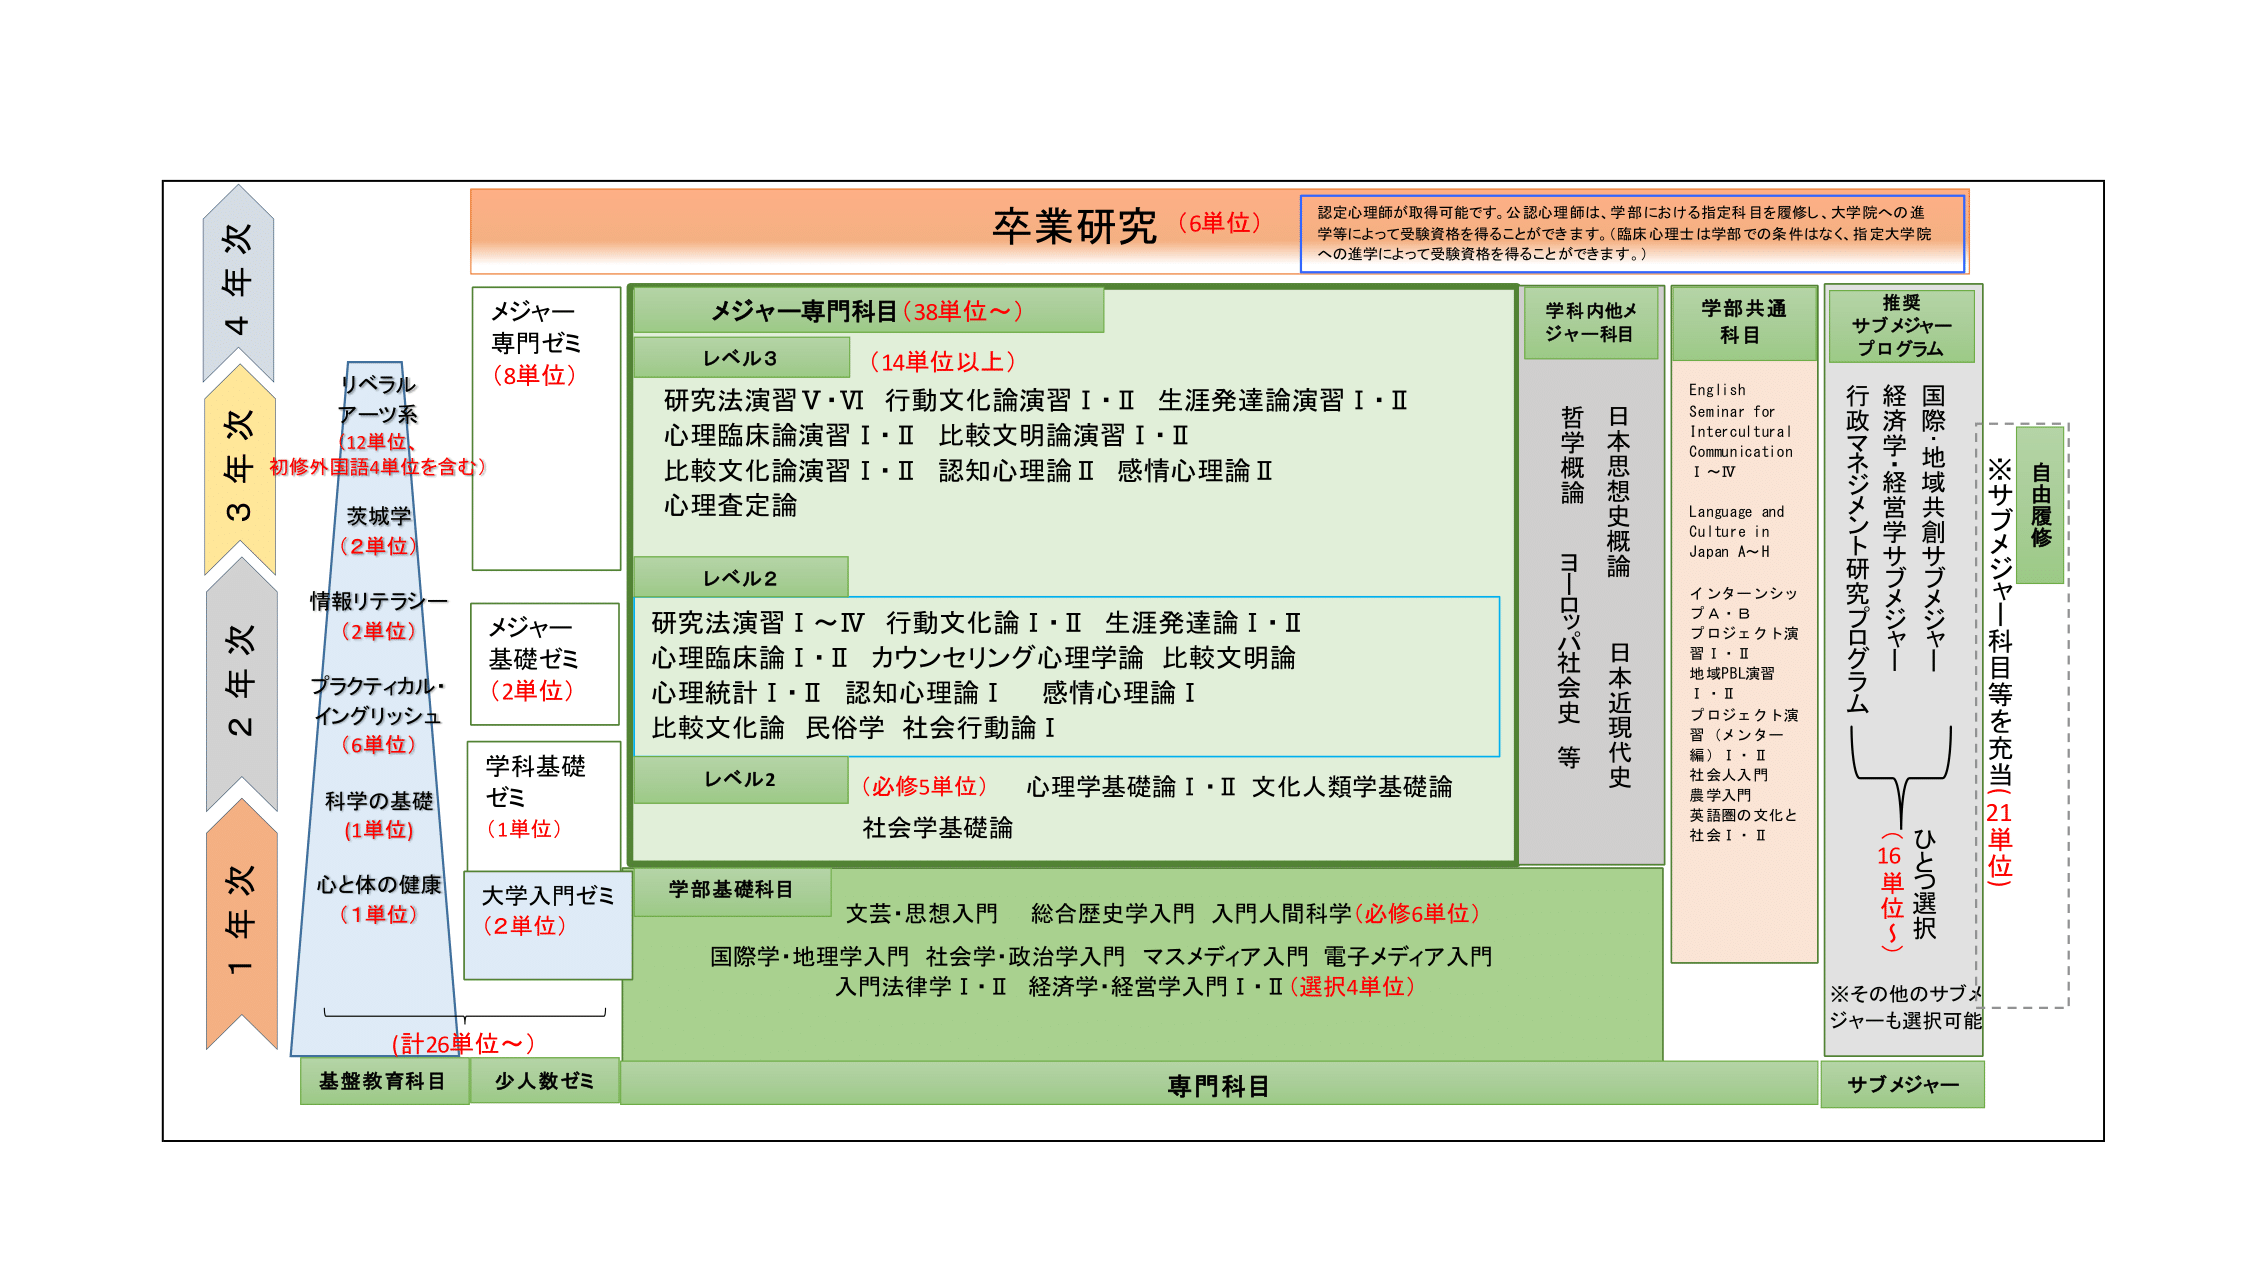Viewport: 2258px width, 1261px height.
Task: Click 茨城学 (2単位) text
Action: tap(379, 531)
